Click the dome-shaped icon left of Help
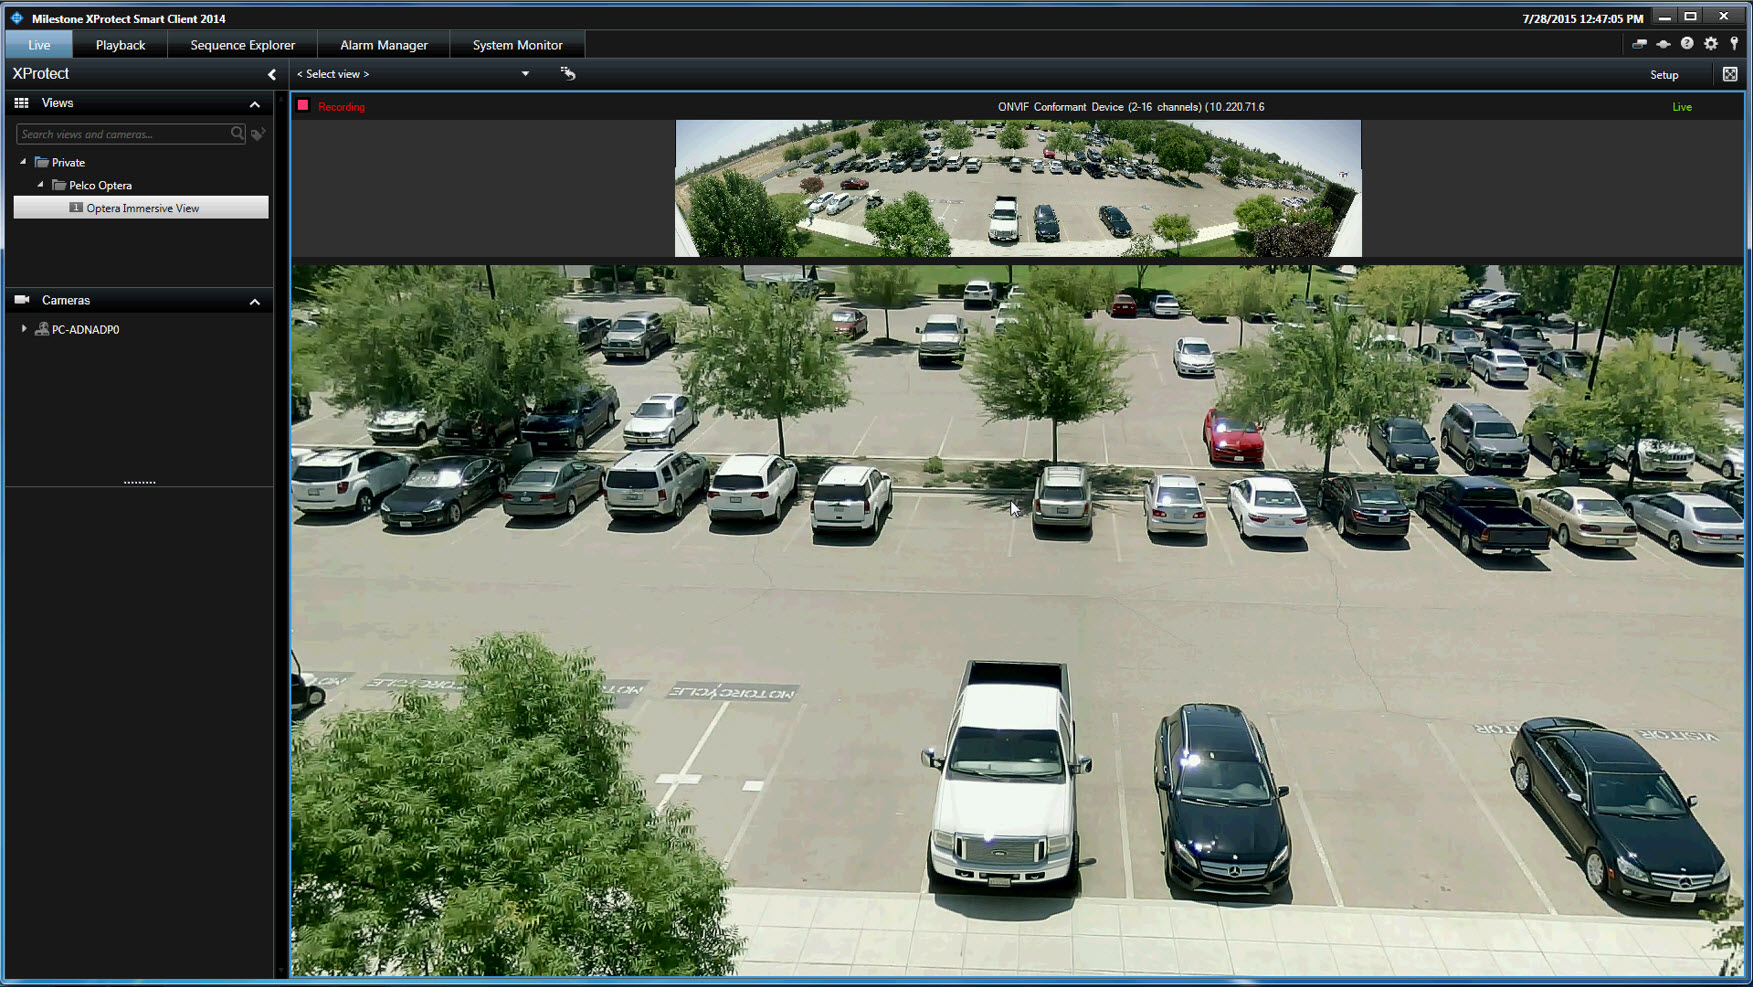This screenshot has width=1753, height=987. pyautogui.click(x=1663, y=44)
